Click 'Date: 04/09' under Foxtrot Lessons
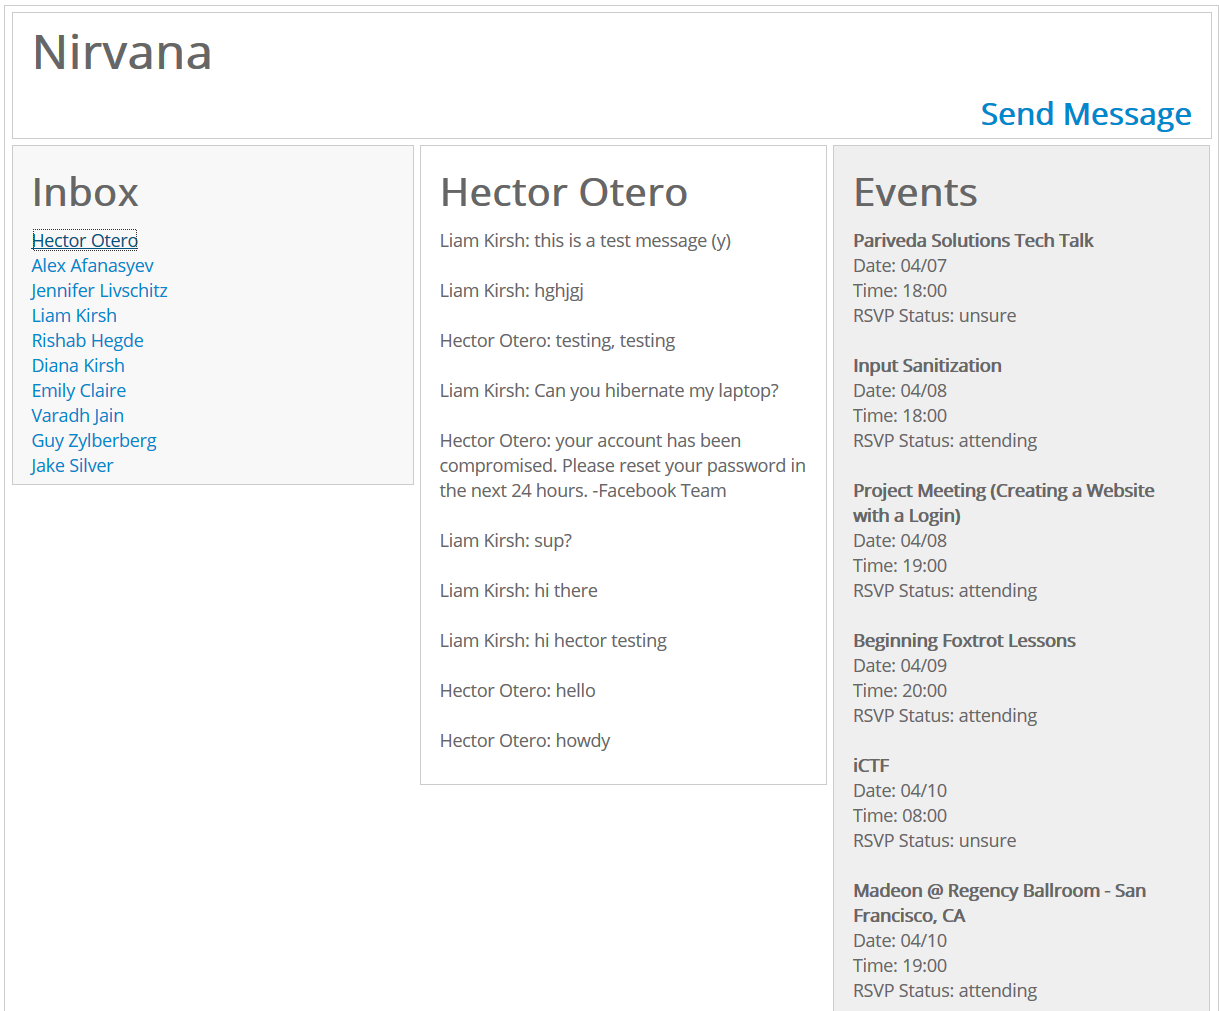1219x1011 pixels. tap(900, 665)
